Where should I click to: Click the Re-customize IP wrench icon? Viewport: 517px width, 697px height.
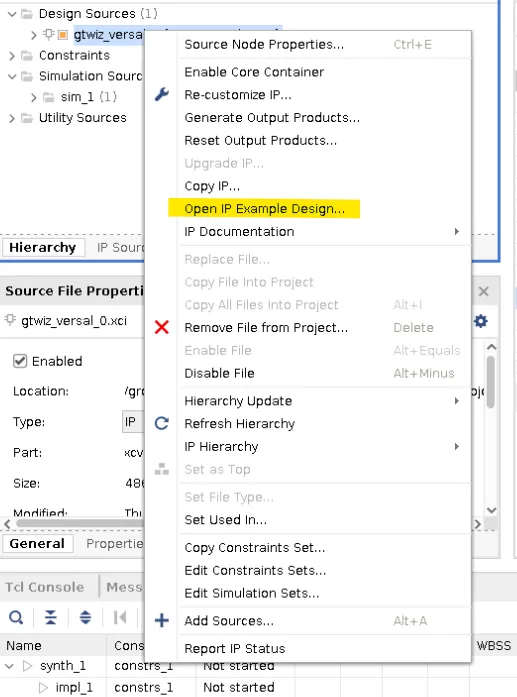click(161, 94)
